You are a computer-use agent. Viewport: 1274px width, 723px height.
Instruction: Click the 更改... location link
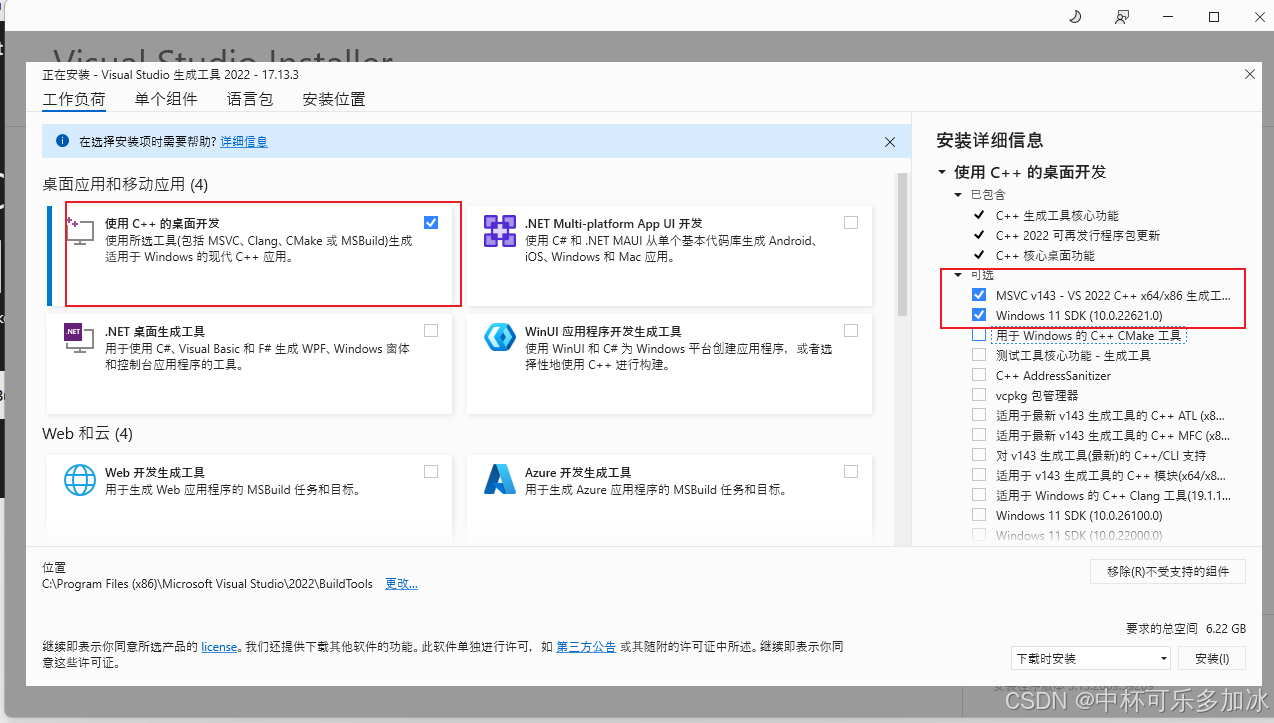pyautogui.click(x=401, y=583)
